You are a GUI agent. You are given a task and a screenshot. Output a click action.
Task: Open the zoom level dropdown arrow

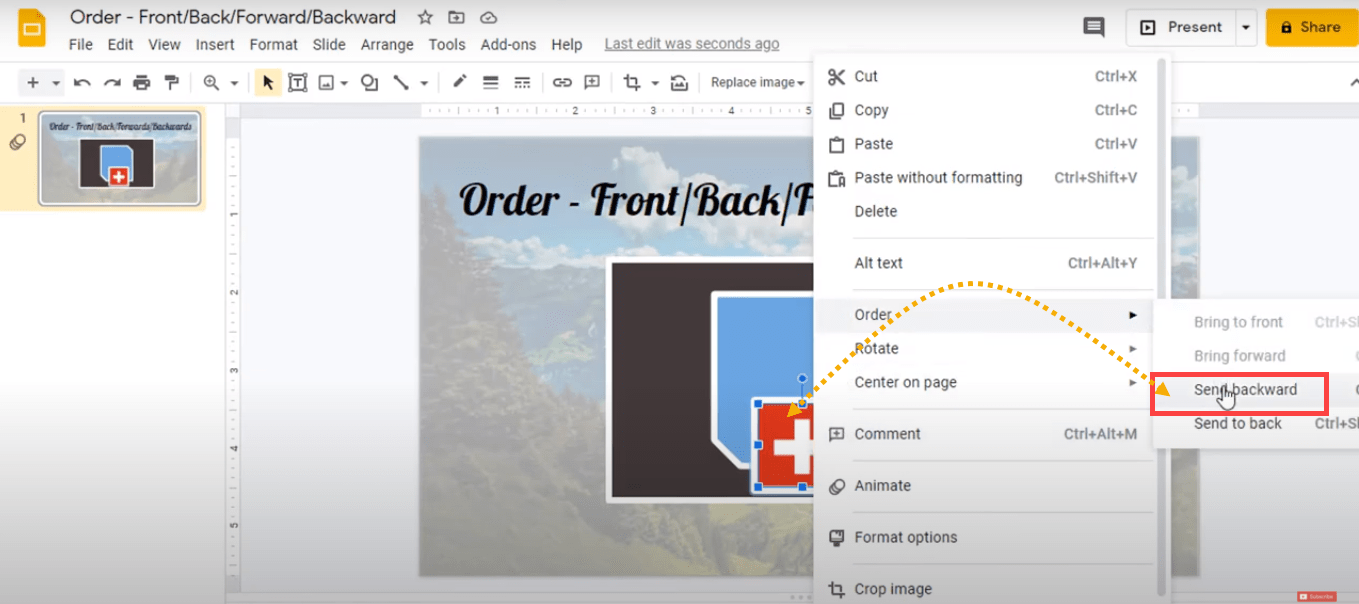coord(234,83)
